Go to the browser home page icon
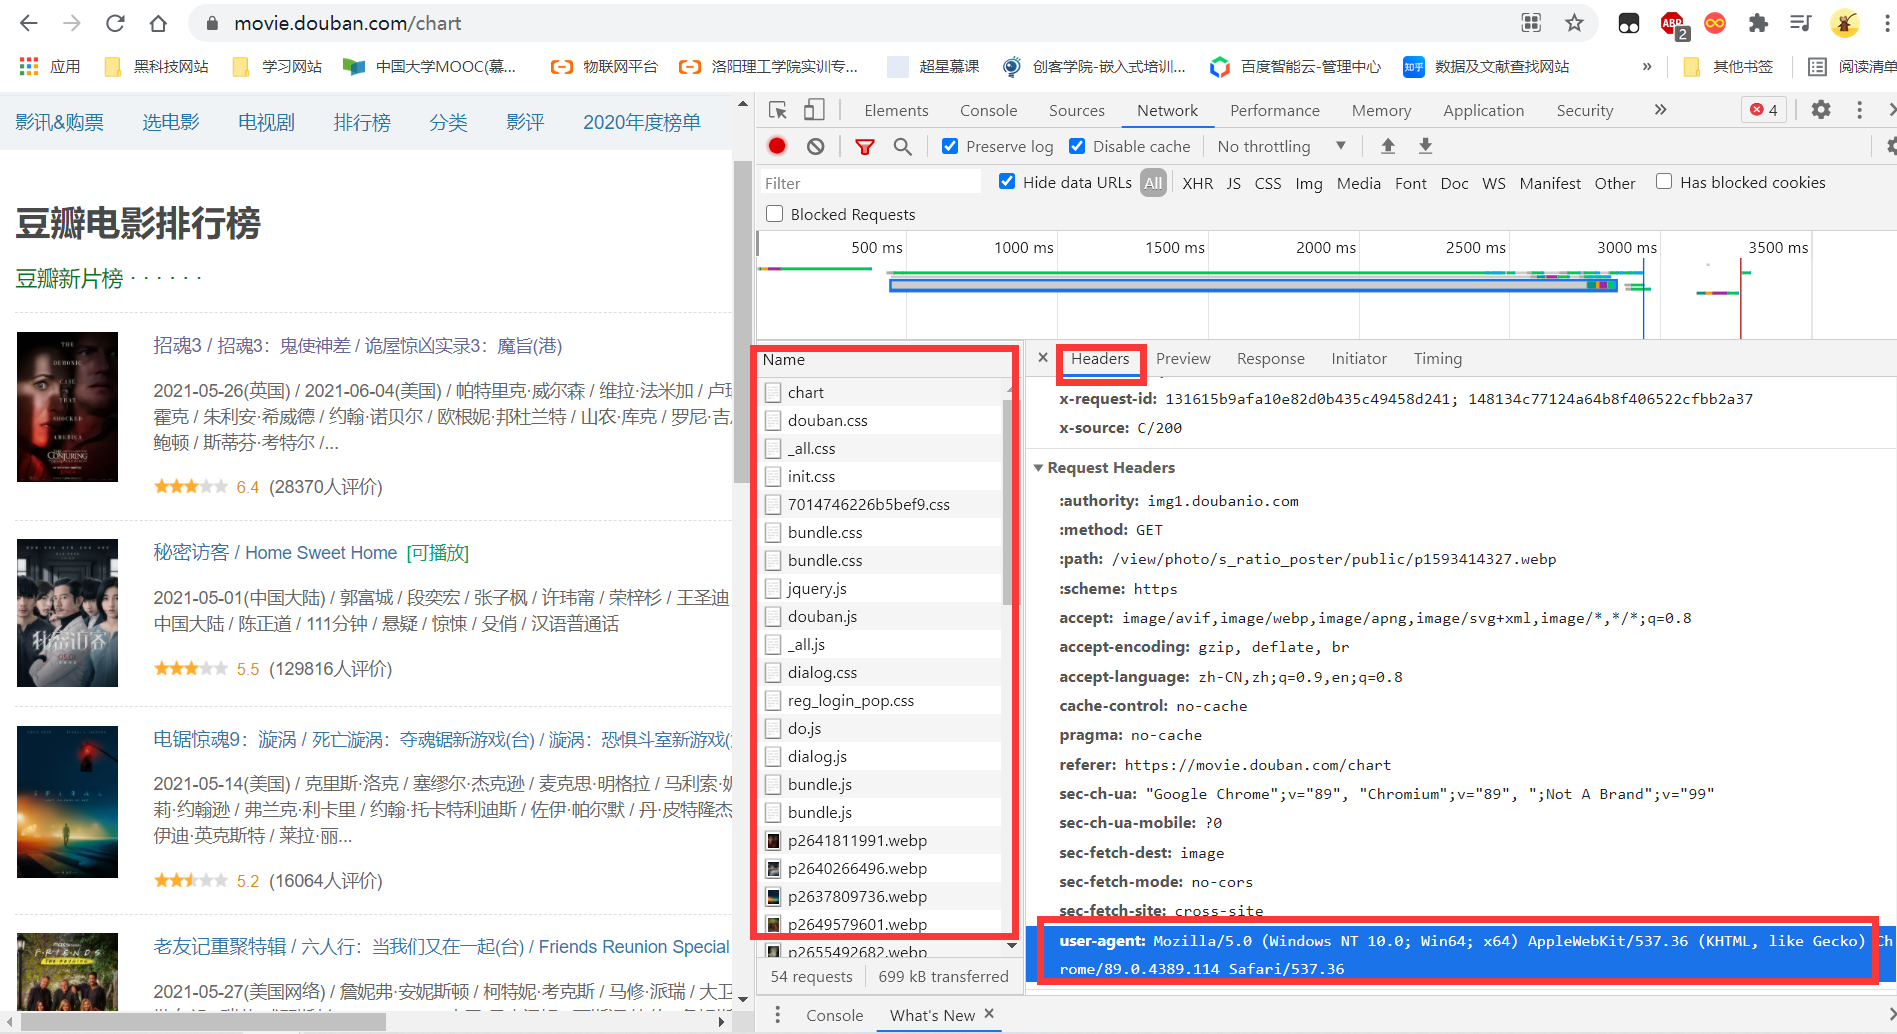 click(158, 23)
